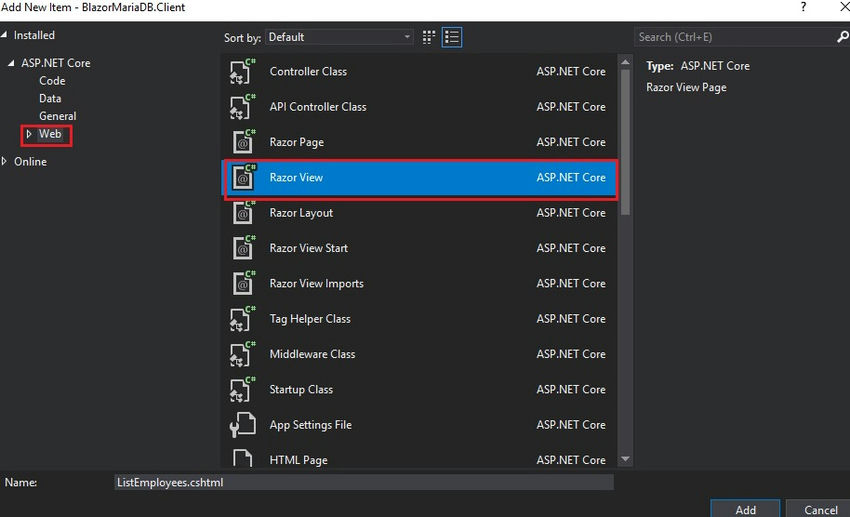Click the template list scrollbar down arrow

(x=626, y=459)
